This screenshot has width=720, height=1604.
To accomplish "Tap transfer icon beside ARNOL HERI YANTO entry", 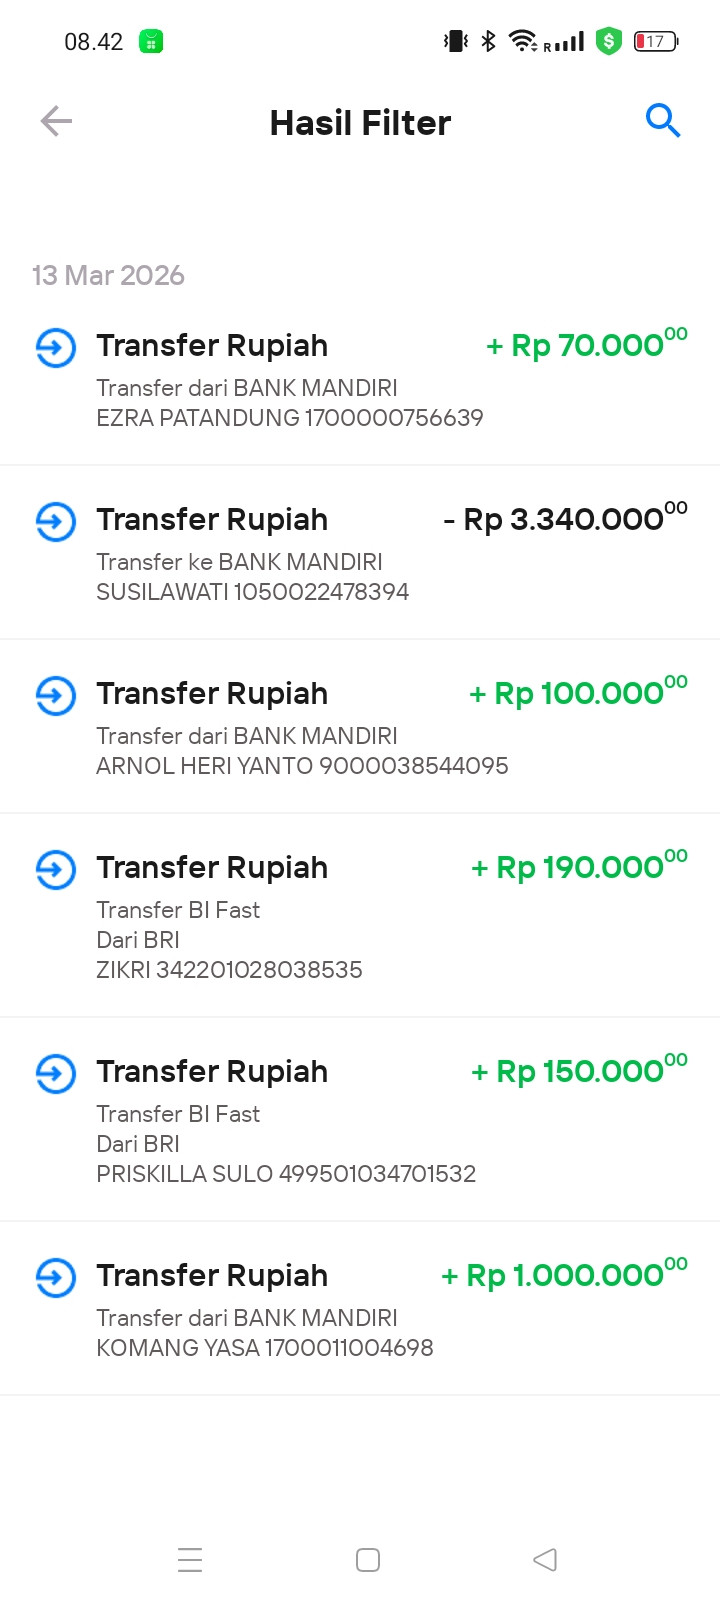I will pyautogui.click(x=56, y=696).
